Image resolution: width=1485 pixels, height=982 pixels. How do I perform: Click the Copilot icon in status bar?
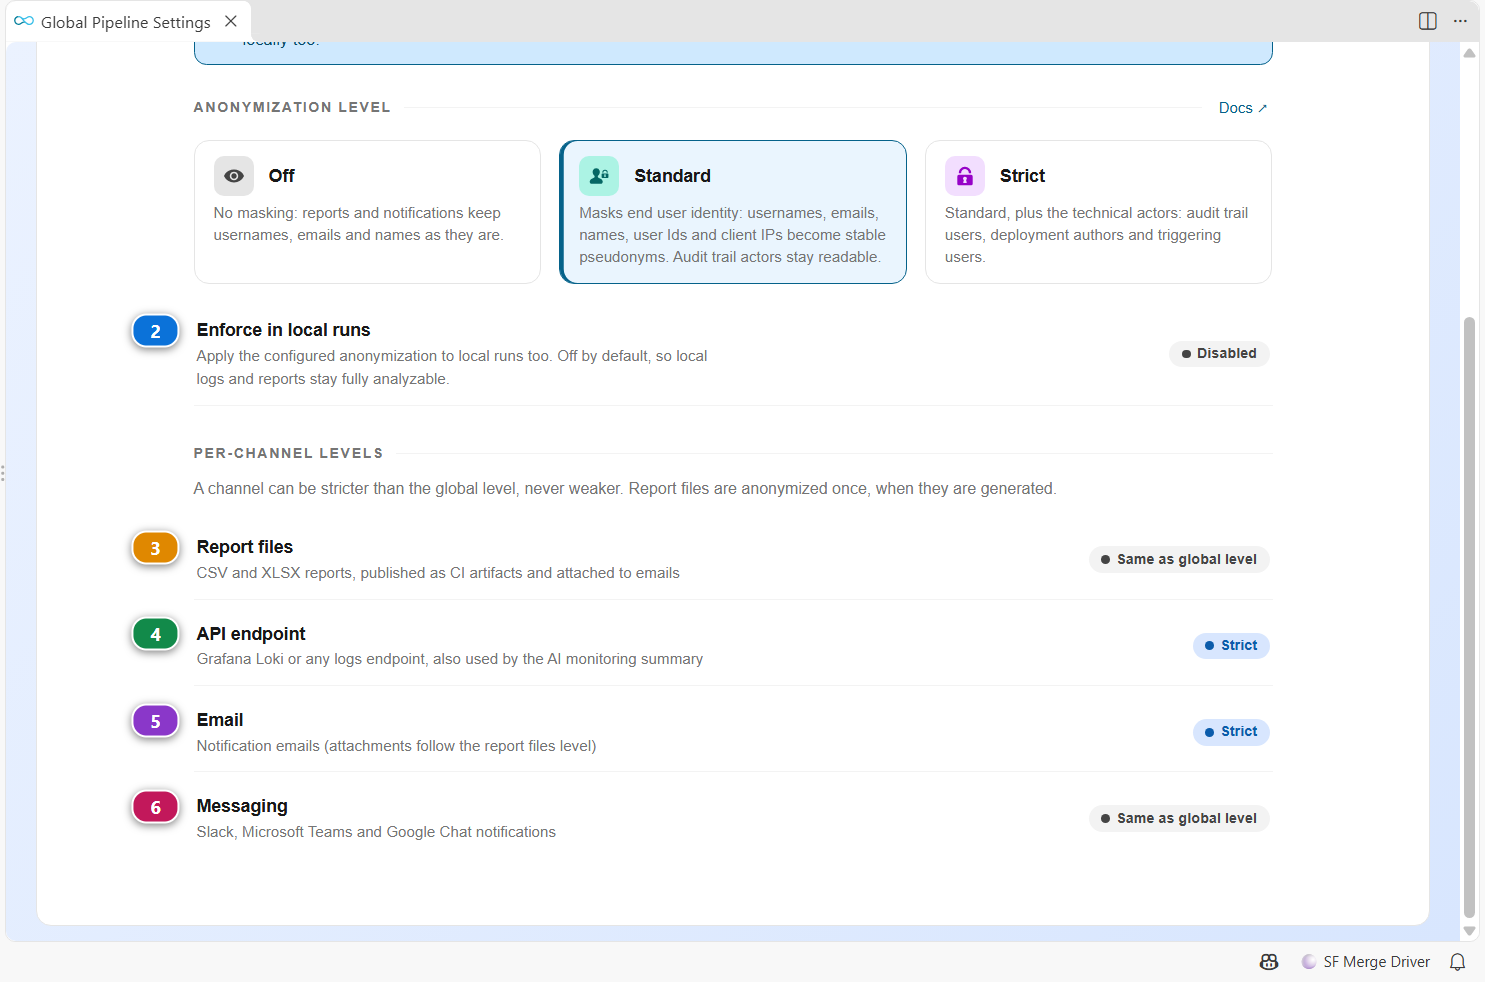pyautogui.click(x=1269, y=962)
